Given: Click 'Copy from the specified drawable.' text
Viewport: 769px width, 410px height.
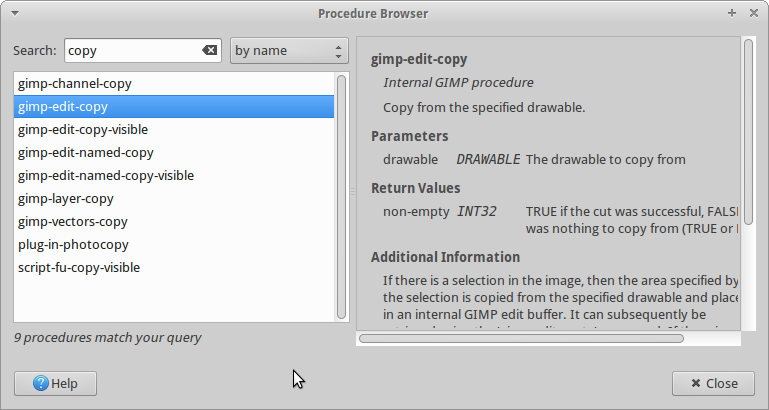Looking at the screenshot, I should point(484,107).
